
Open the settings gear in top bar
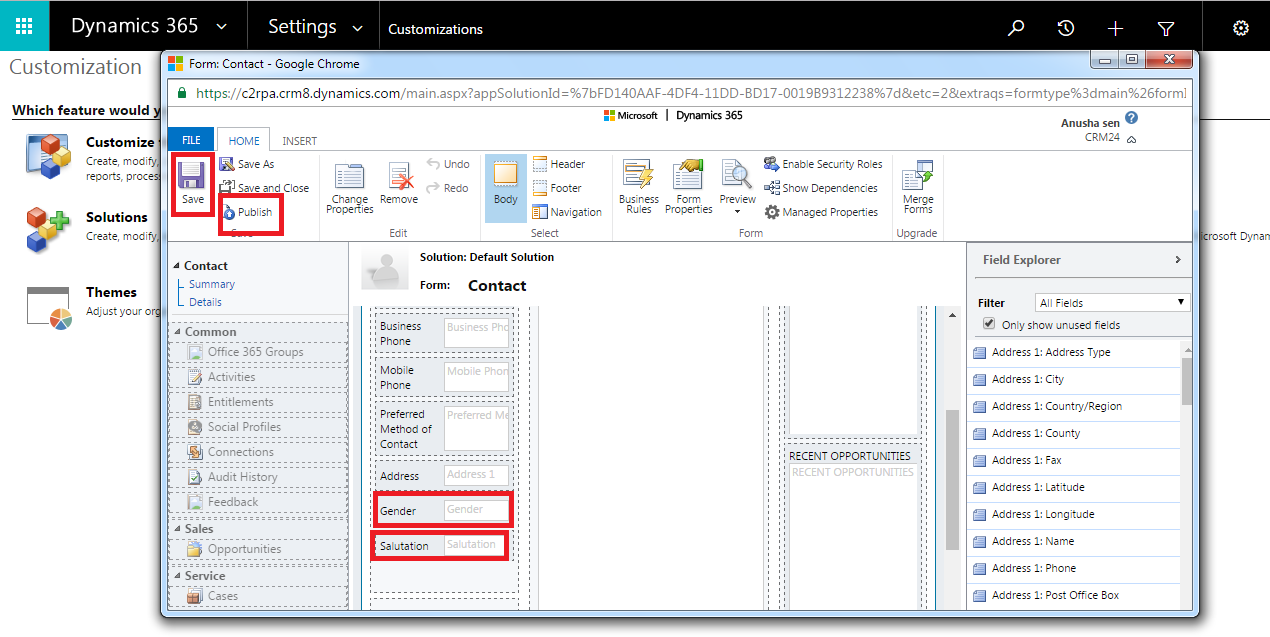click(1241, 28)
